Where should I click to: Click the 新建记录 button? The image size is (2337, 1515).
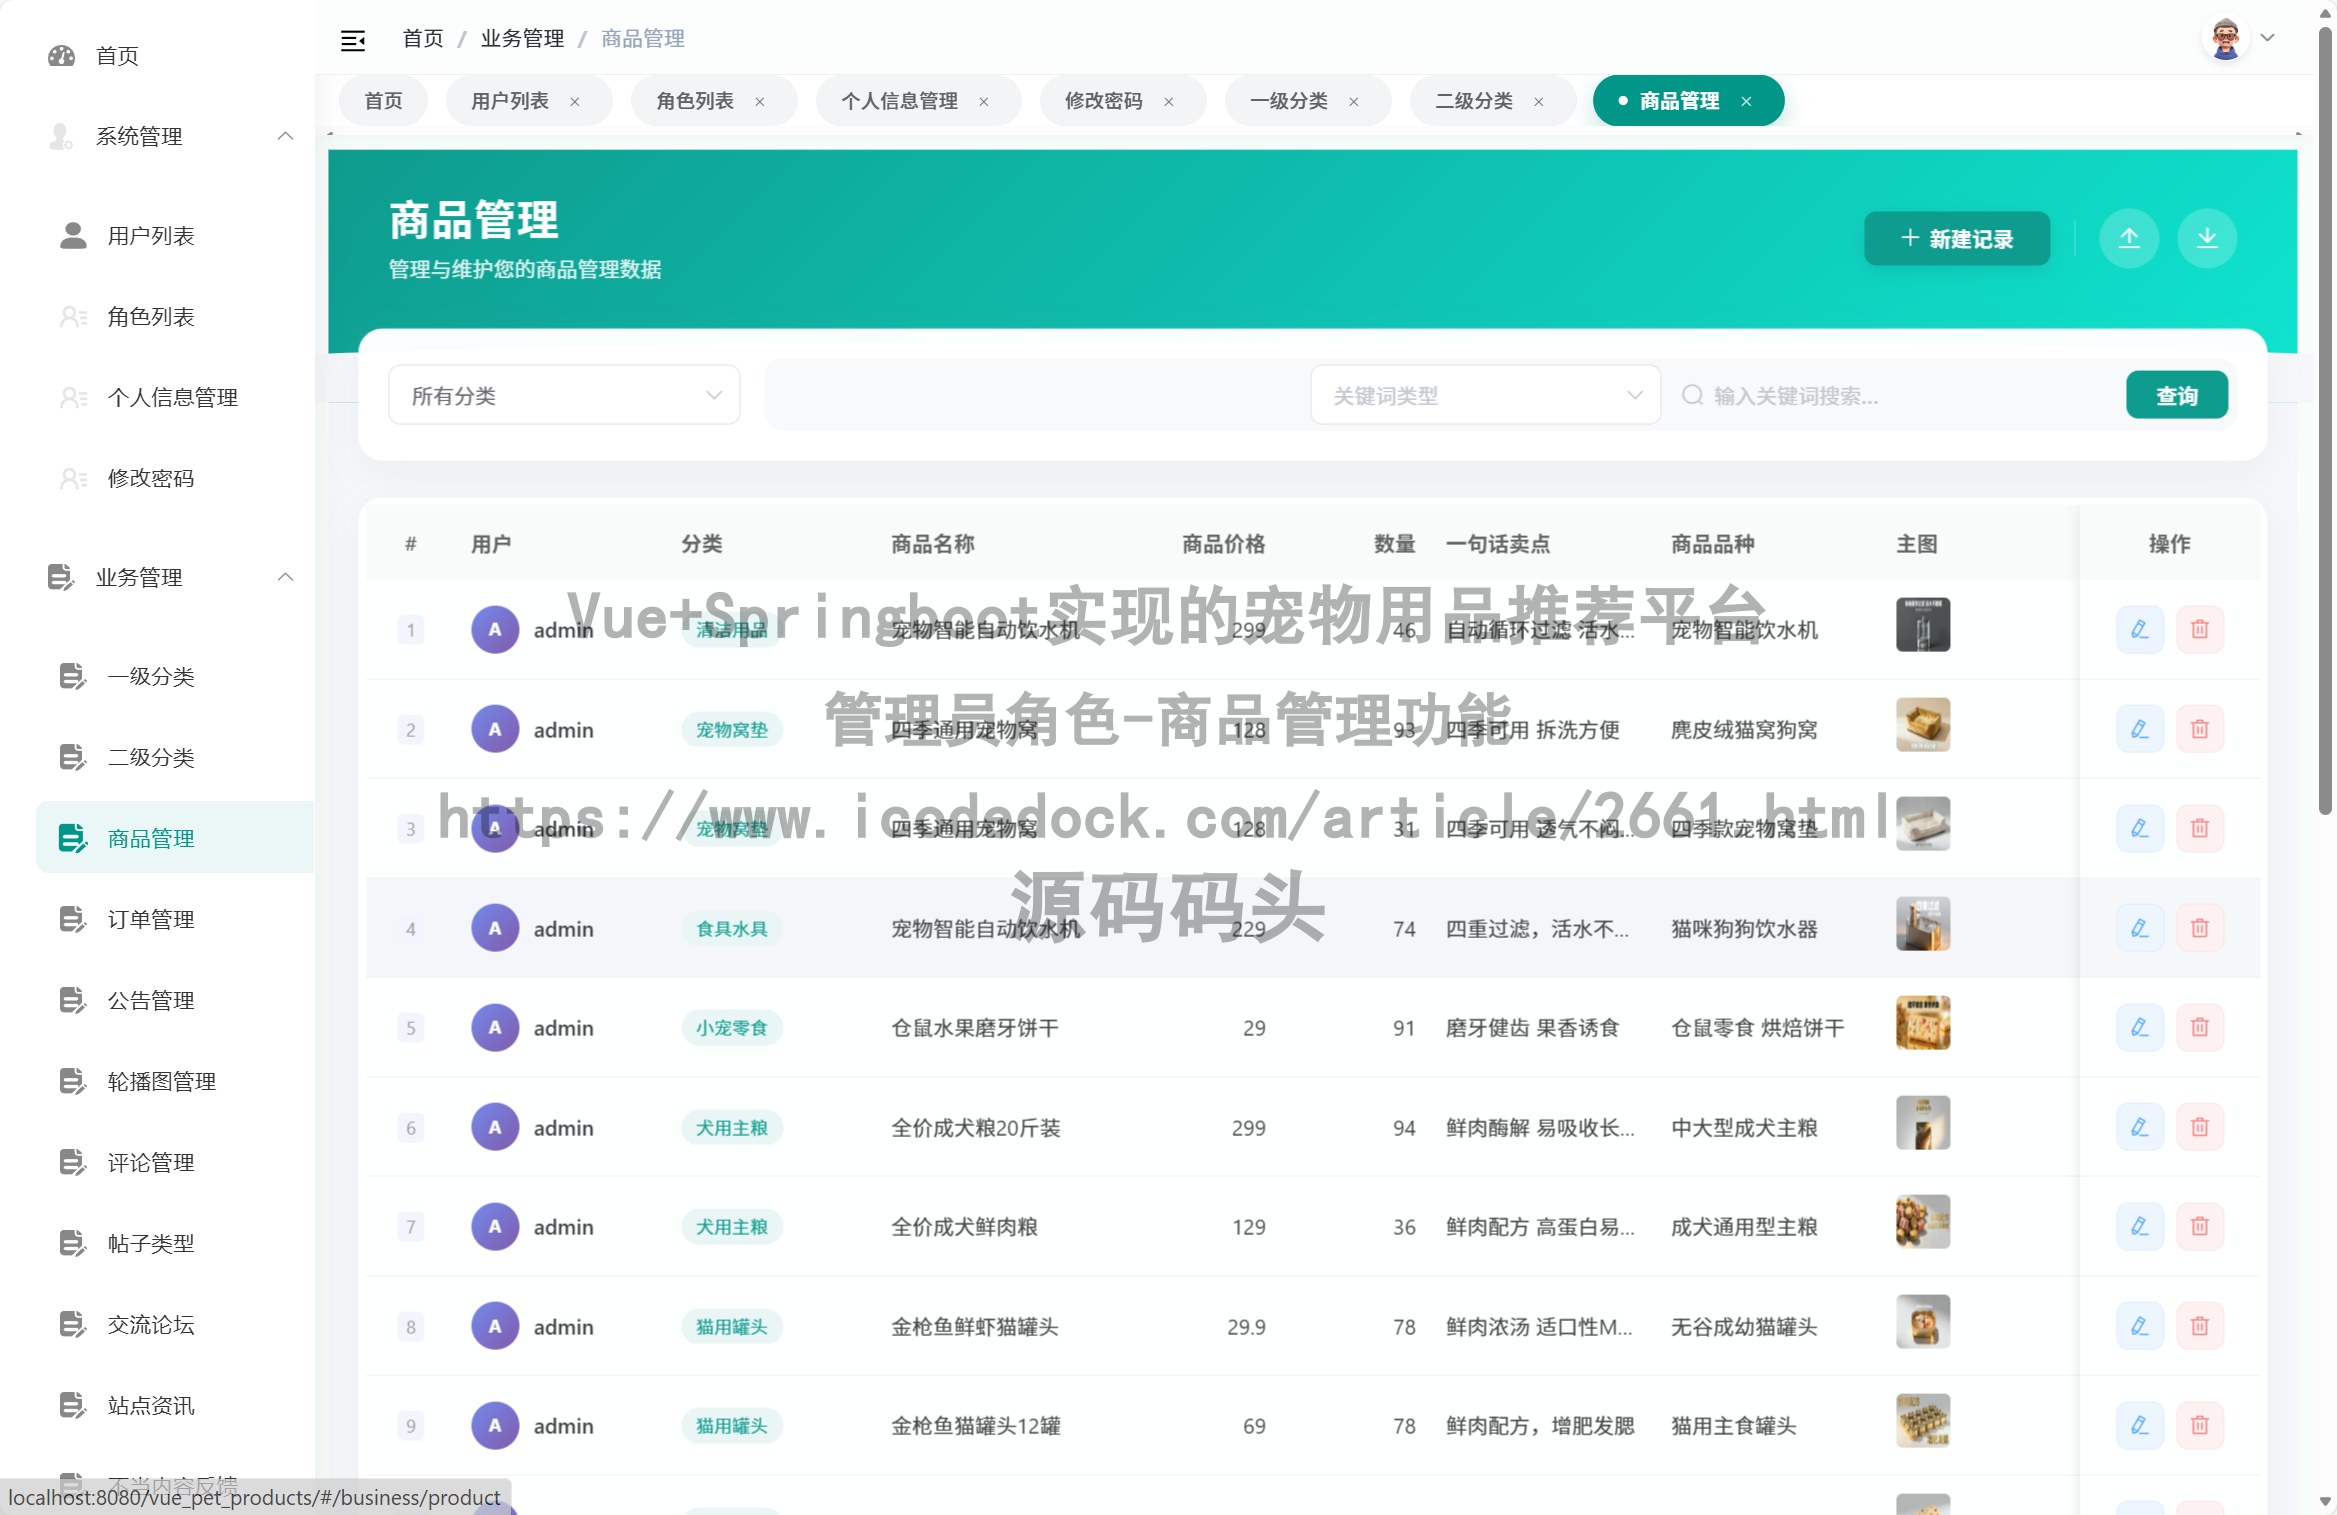[x=1956, y=238]
